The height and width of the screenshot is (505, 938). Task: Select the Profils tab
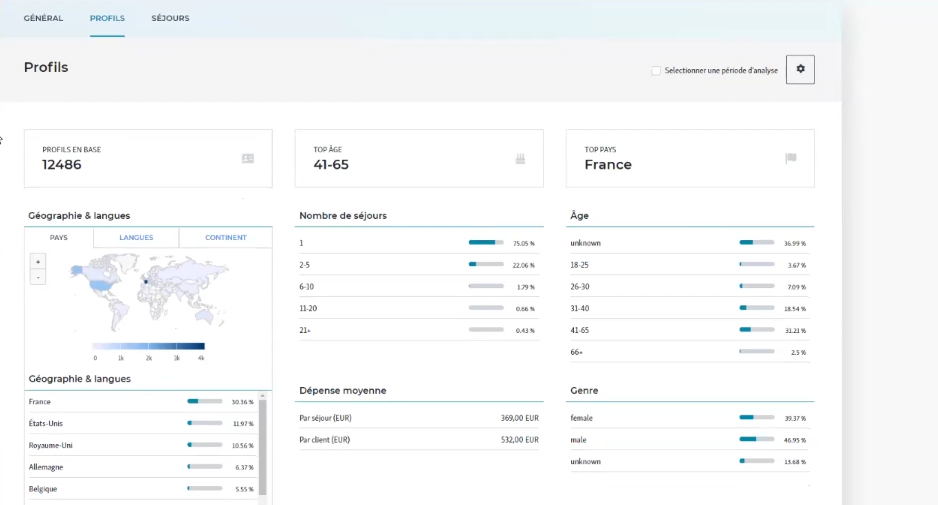coord(107,18)
